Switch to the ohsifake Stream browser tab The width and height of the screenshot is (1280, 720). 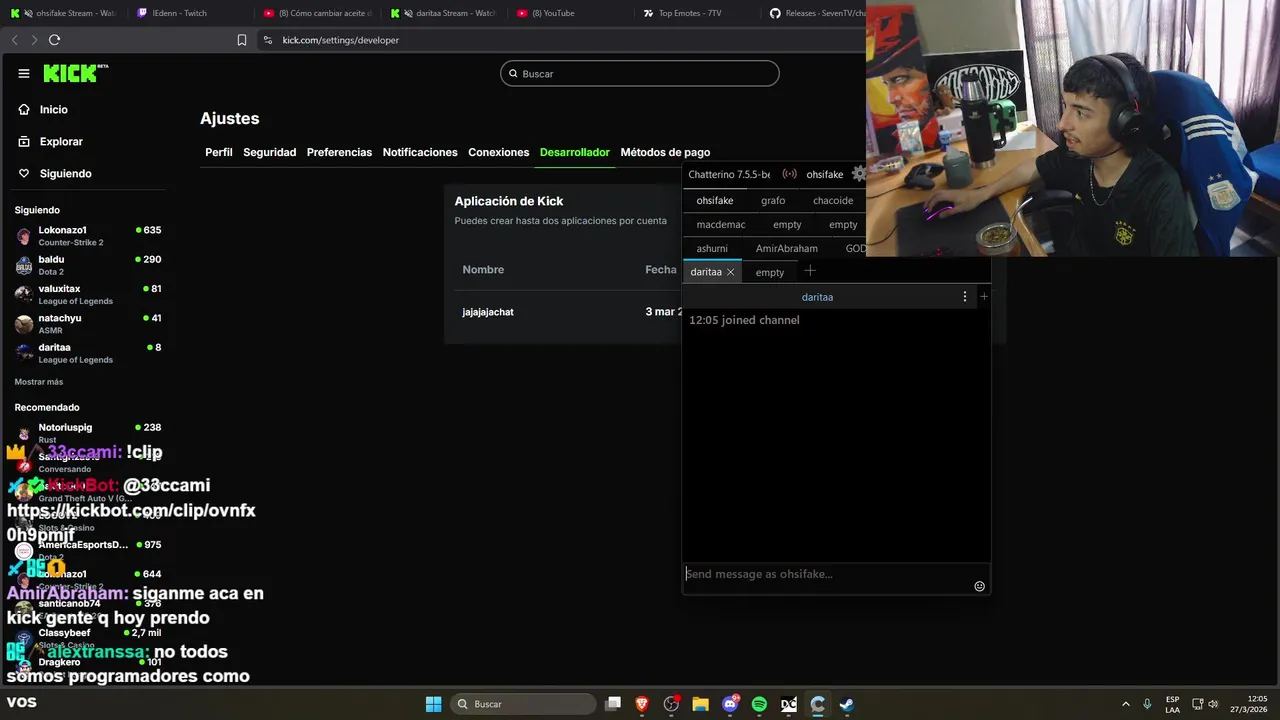65,13
